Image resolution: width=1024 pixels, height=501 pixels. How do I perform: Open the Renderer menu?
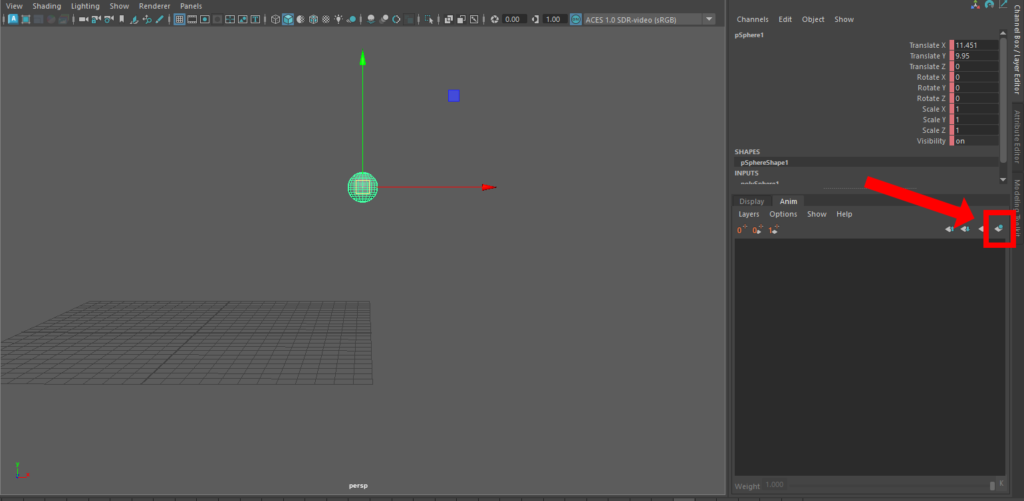pyautogui.click(x=154, y=6)
